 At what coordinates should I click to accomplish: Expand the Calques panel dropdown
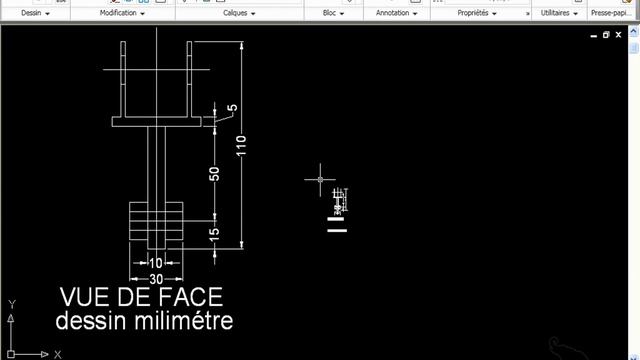coord(239,13)
